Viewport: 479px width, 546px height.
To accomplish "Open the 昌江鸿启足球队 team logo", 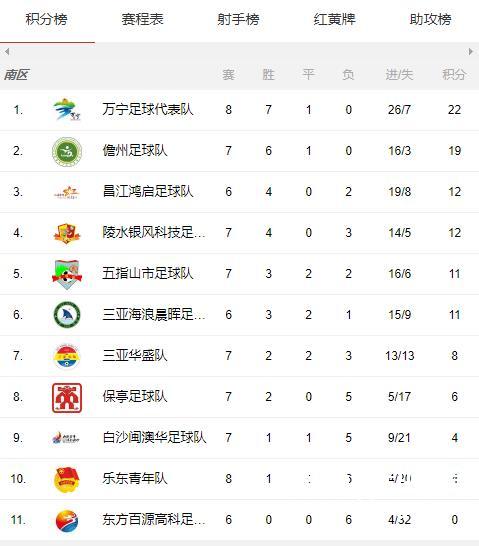I will point(67,192).
